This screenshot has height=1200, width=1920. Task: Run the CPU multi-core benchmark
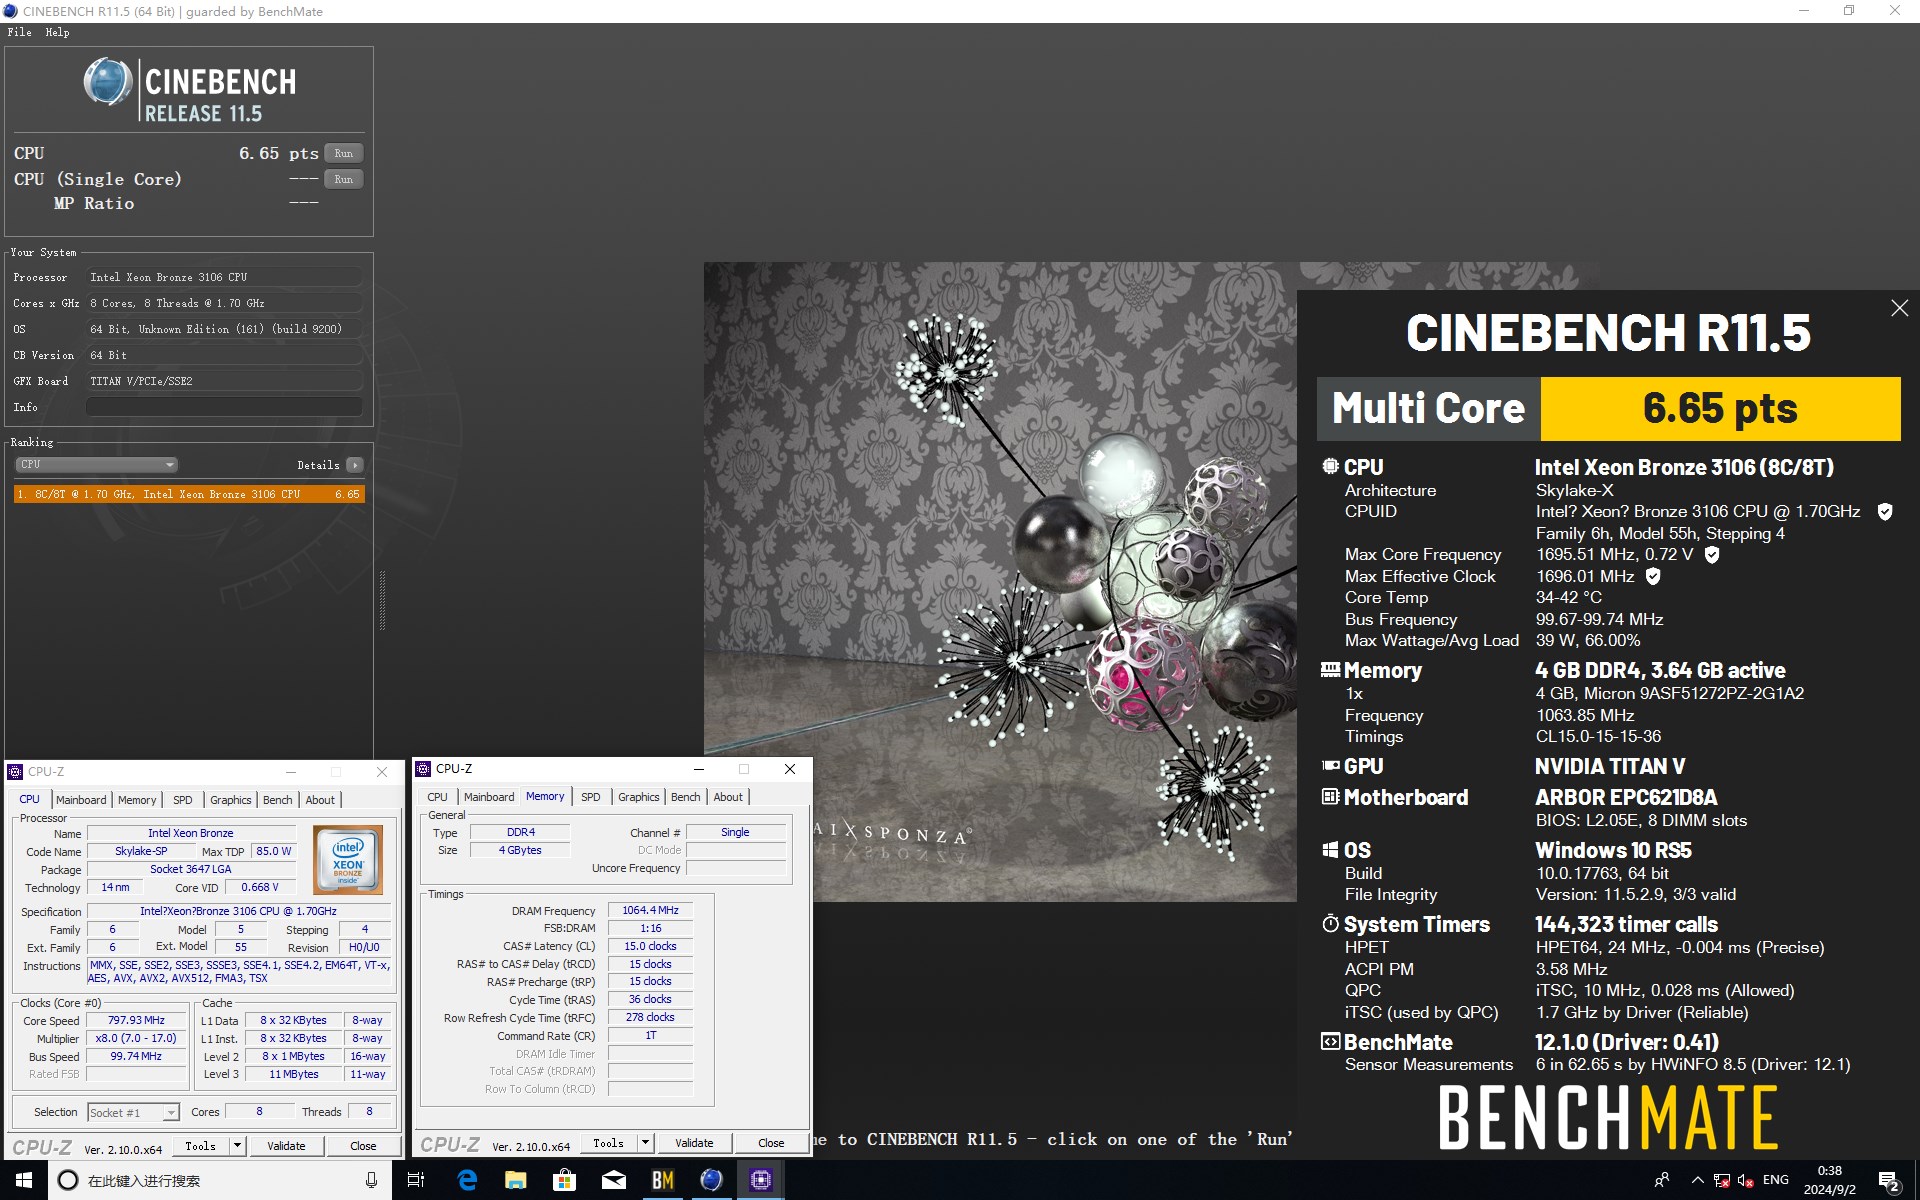(x=344, y=153)
